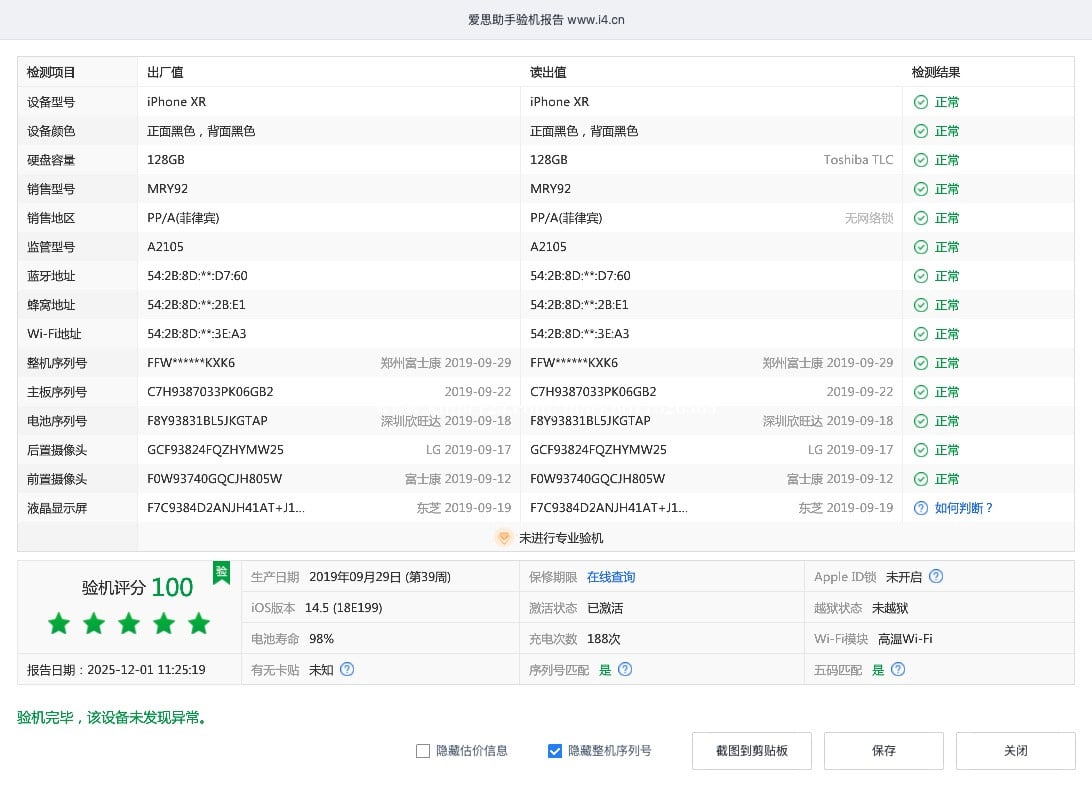
Task: Click the green 验 badge near score
Action: tap(221, 572)
